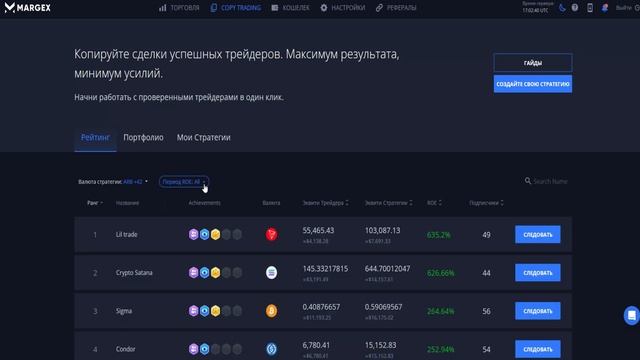This screenshot has height=360, width=640.
Task: Click Создайте свою стратегию button
Action: pyautogui.click(x=533, y=84)
